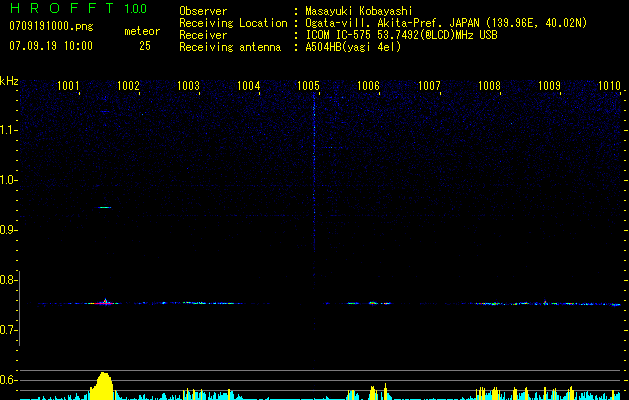Click the 0.6 frequency axis label
The image size is (629, 400).
click(x=8, y=380)
